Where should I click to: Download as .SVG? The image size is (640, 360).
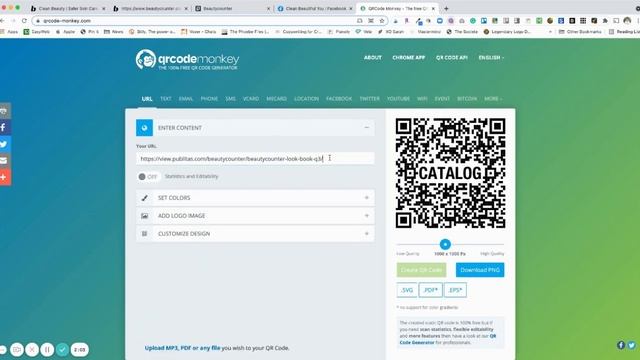click(x=407, y=290)
